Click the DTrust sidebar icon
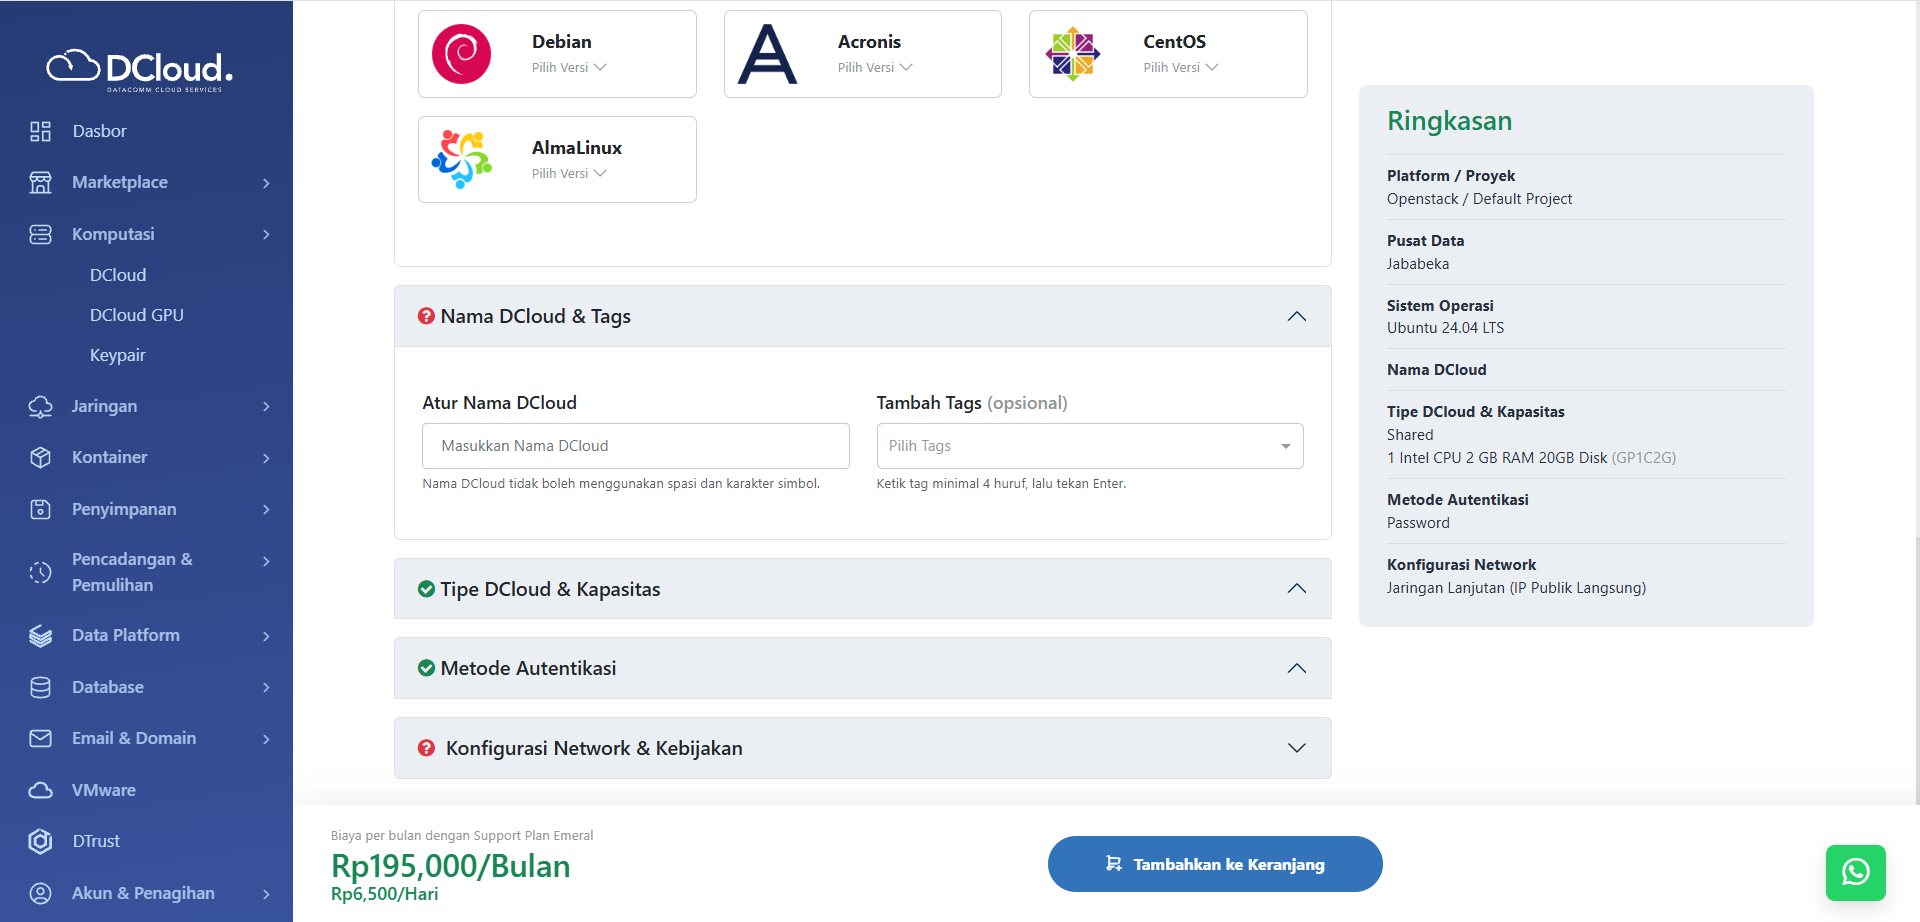Screen dimensions: 1920x922 pos(40,841)
